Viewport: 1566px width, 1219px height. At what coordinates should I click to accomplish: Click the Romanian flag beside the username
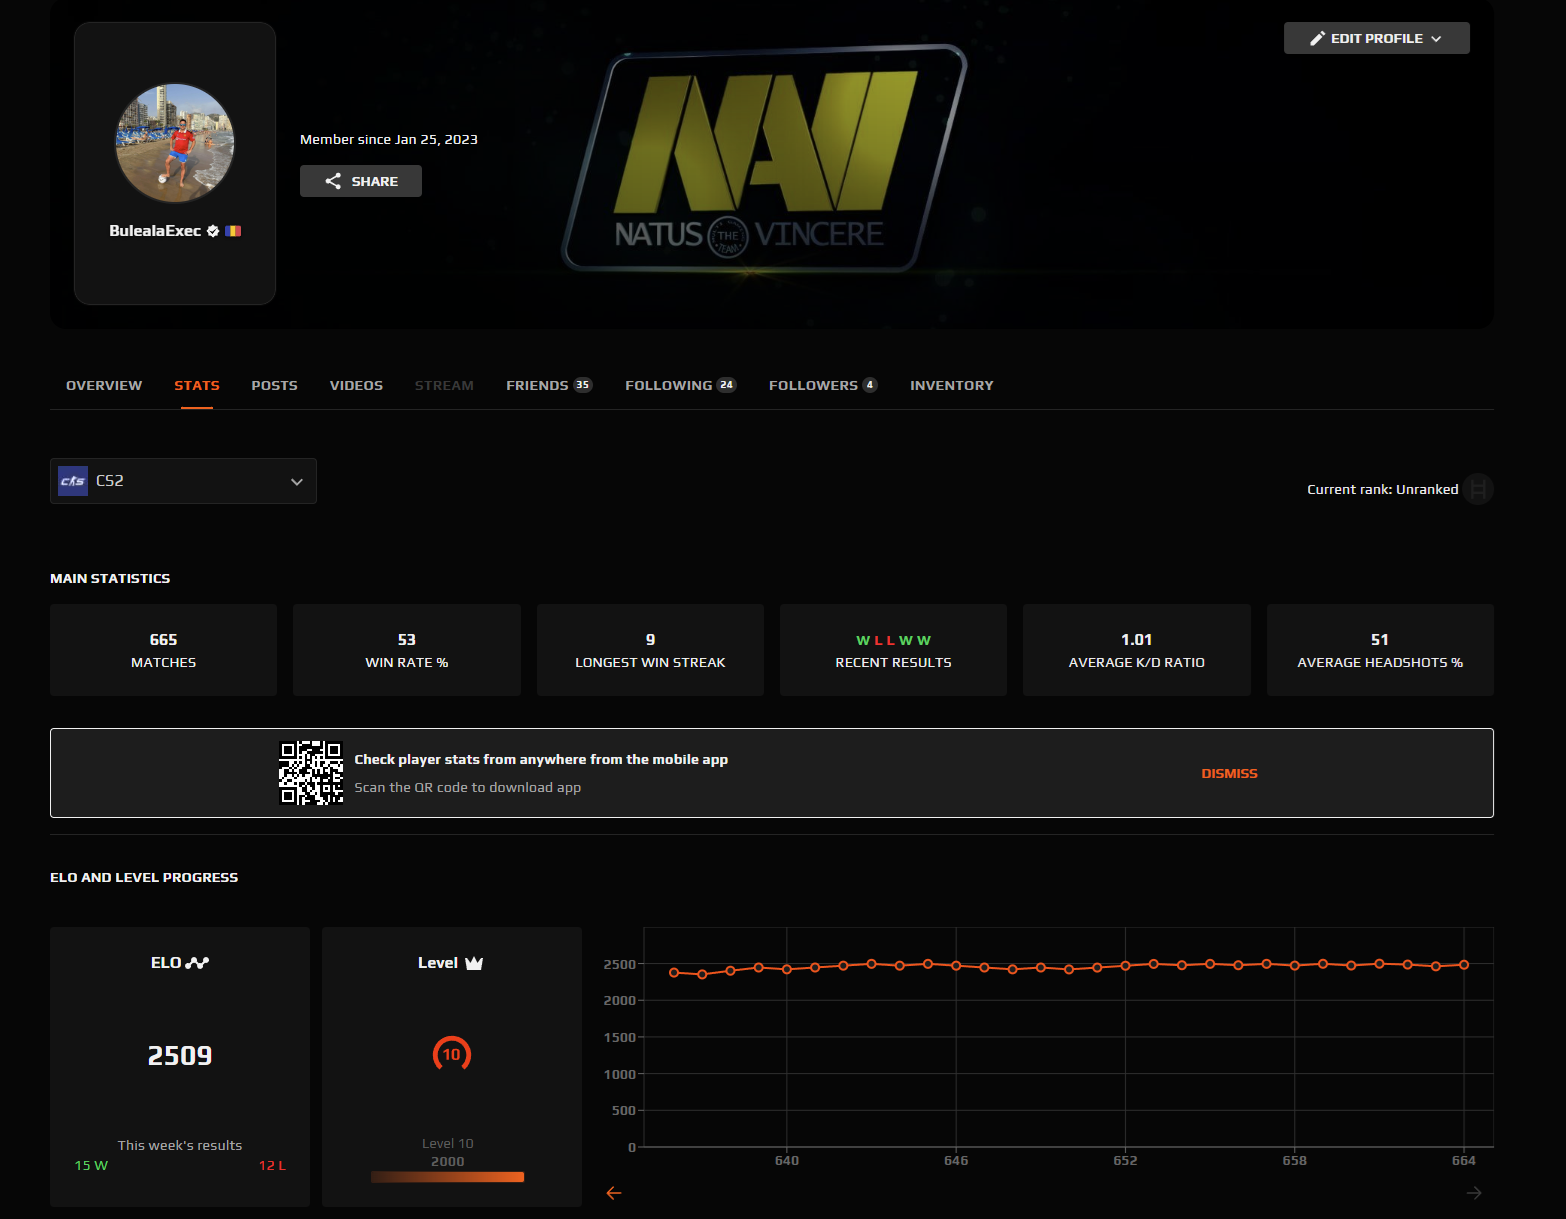pos(233,231)
